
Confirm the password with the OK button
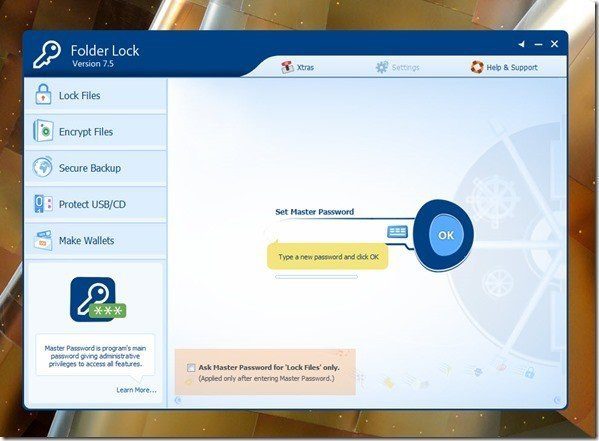click(446, 235)
